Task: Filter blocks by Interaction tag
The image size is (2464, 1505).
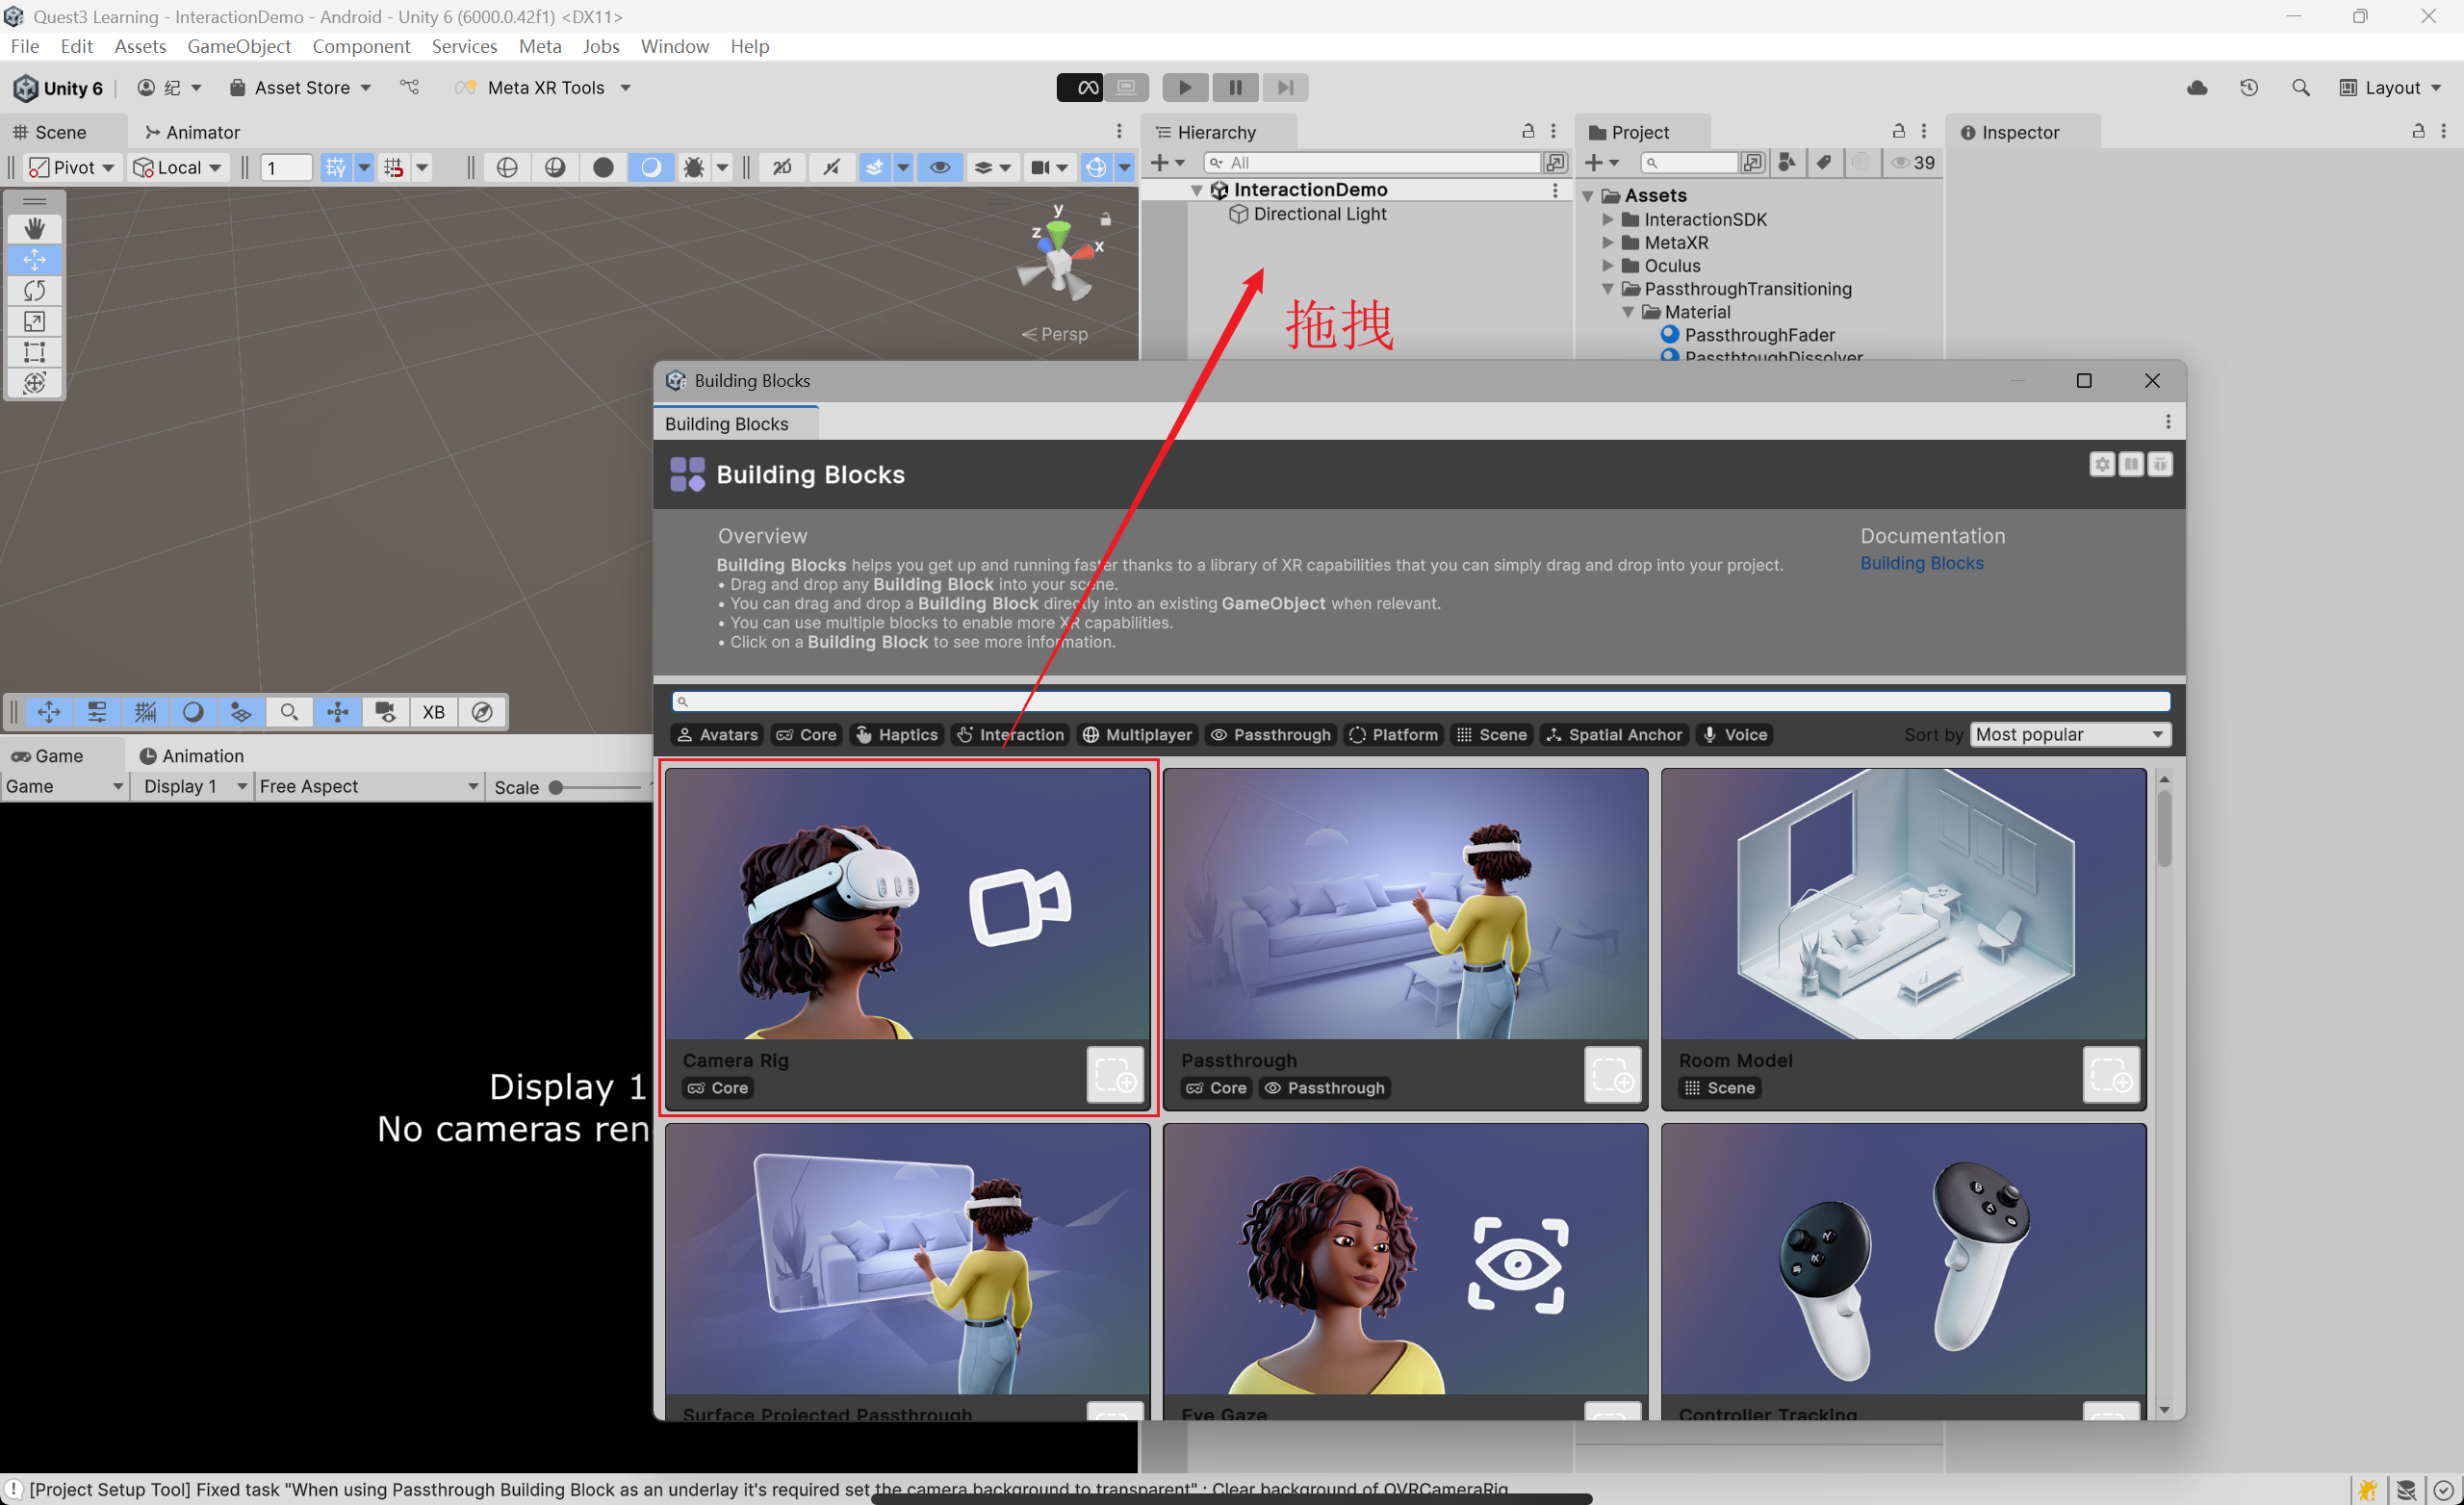Action: coord(1010,734)
